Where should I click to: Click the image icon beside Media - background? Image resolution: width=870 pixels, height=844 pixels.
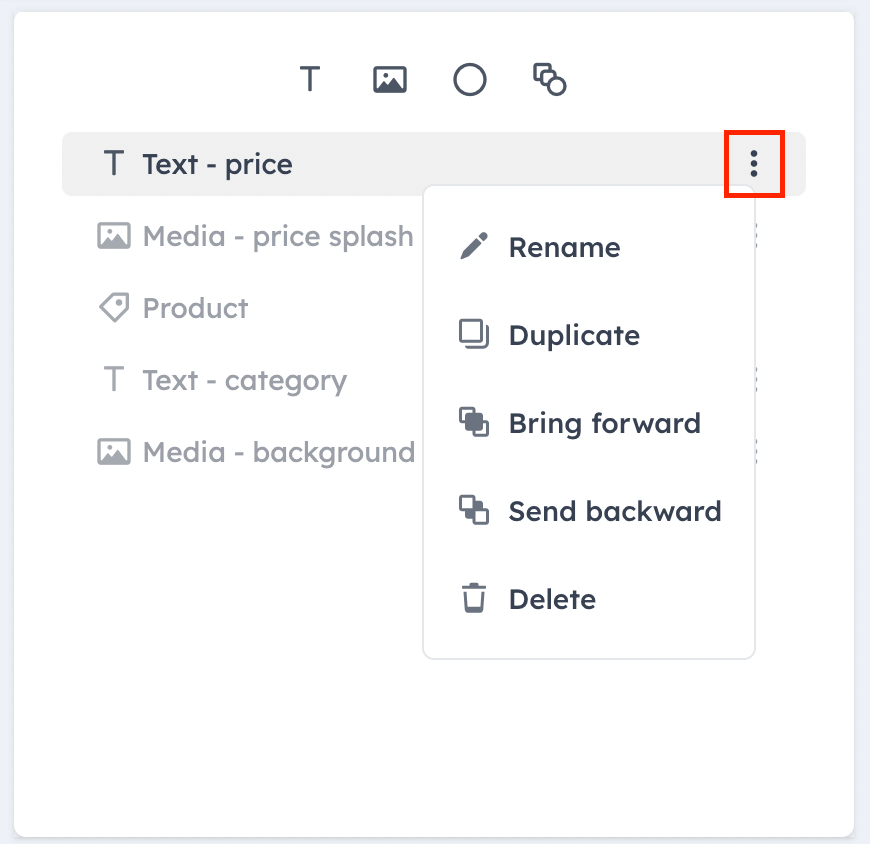[114, 452]
